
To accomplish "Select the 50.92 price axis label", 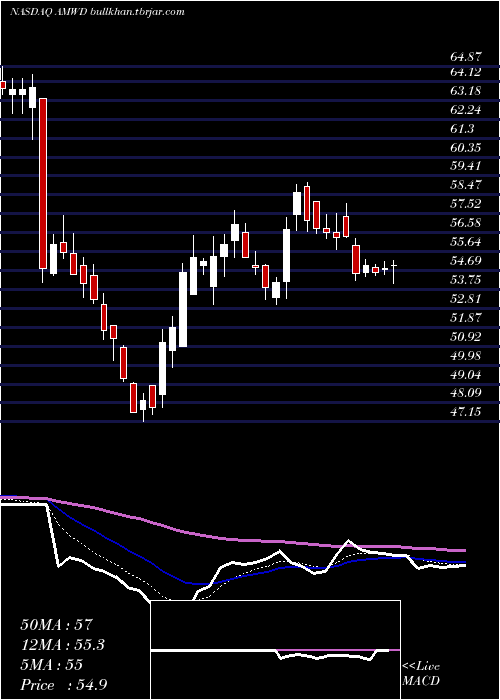I will click(466, 336).
